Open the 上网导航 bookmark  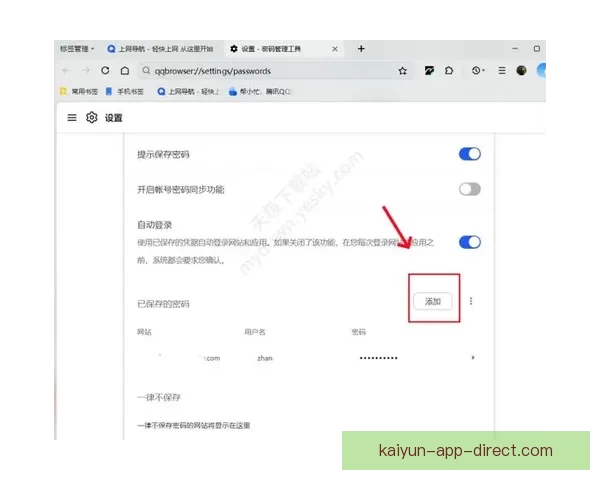(189, 91)
